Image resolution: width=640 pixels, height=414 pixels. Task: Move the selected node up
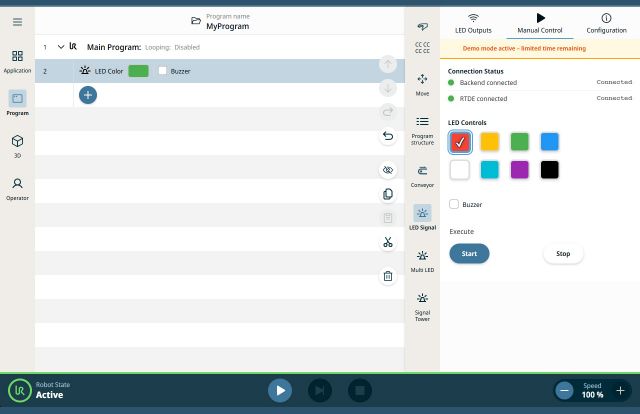[388, 64]
